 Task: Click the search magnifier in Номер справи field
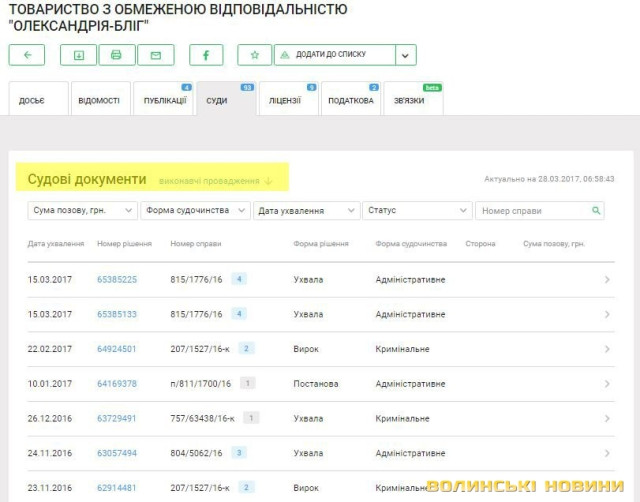596,211
